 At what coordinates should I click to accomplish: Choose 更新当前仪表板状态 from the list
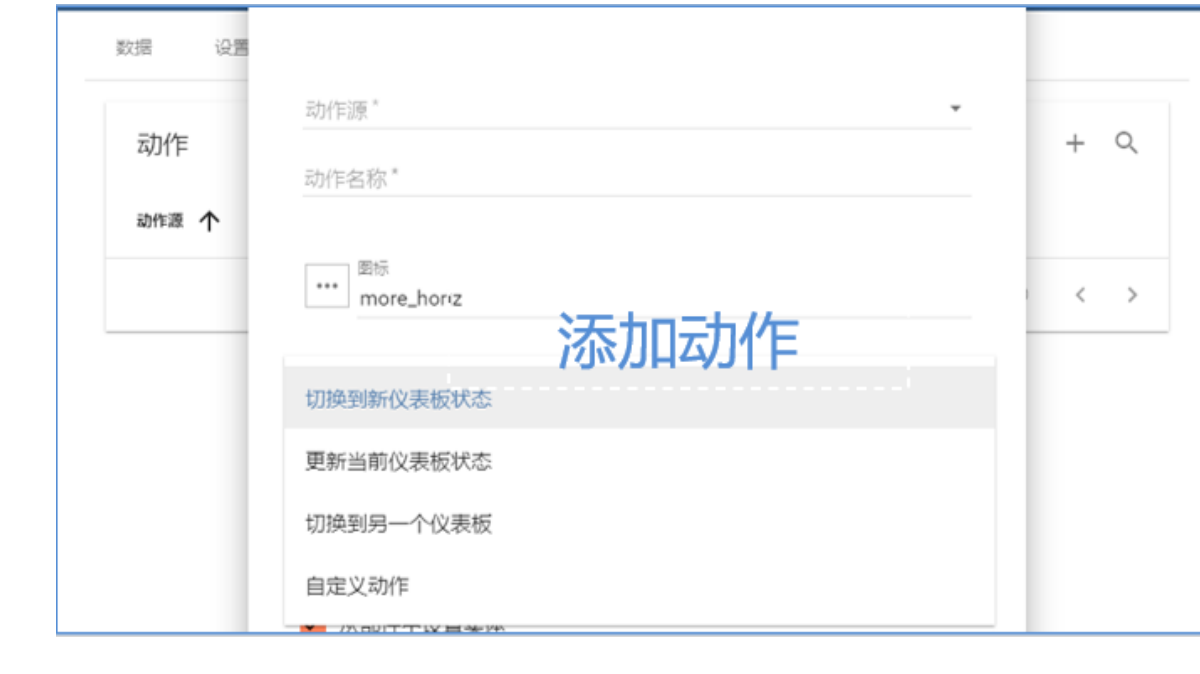pyautogui.click(x=398, y=461)
